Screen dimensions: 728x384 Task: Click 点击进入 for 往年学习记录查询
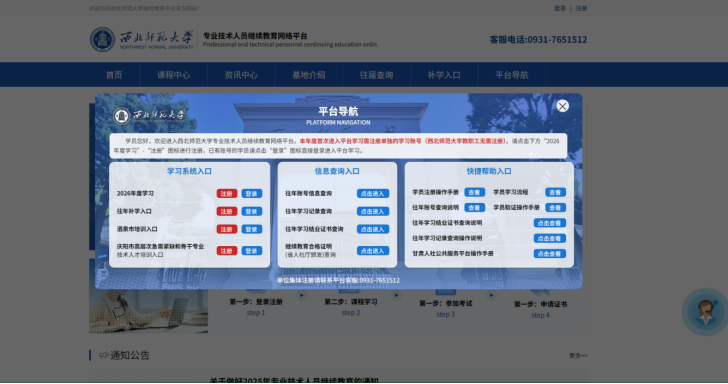pyautogui.click(x=373, y=211)
